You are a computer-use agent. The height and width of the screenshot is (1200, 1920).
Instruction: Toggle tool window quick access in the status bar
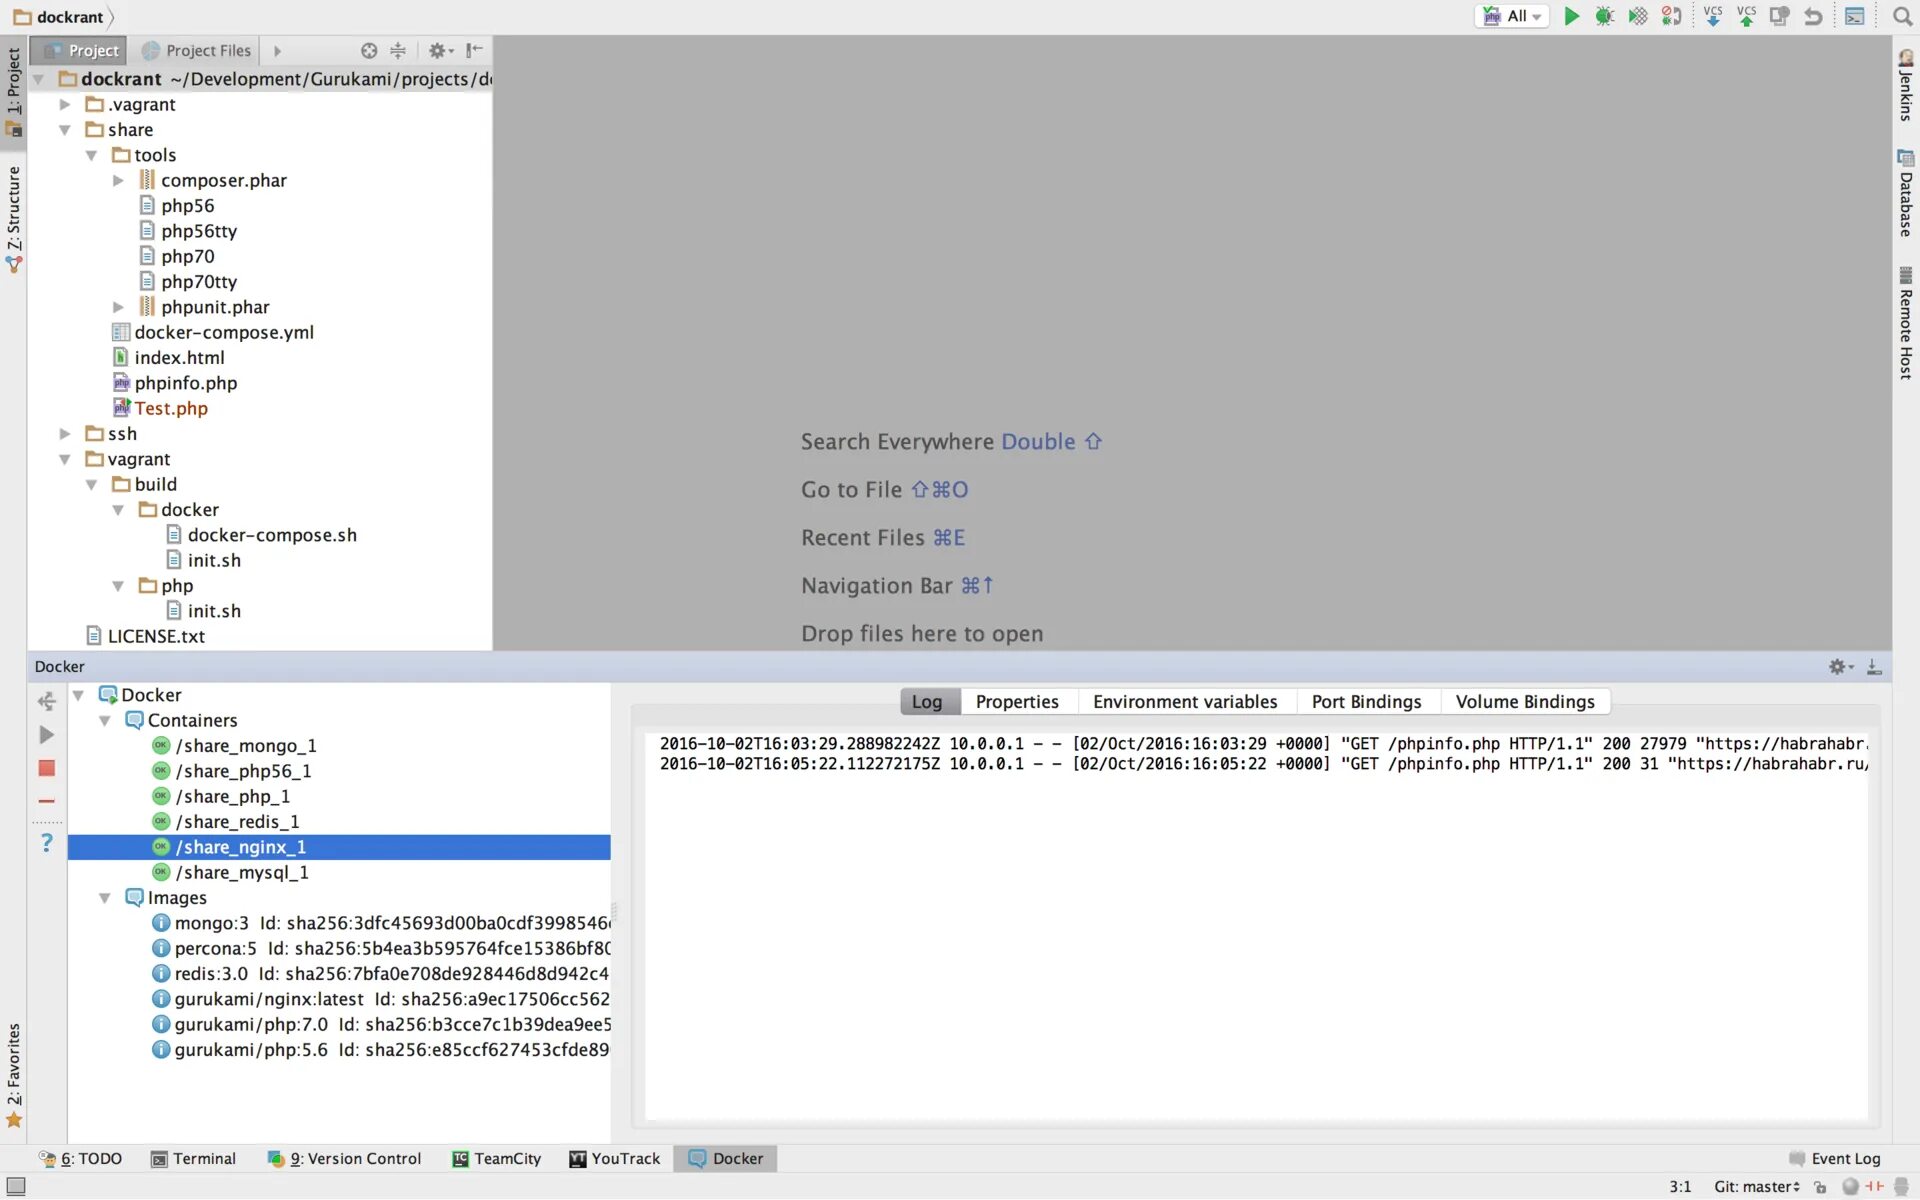click(x=16, y=1186)
